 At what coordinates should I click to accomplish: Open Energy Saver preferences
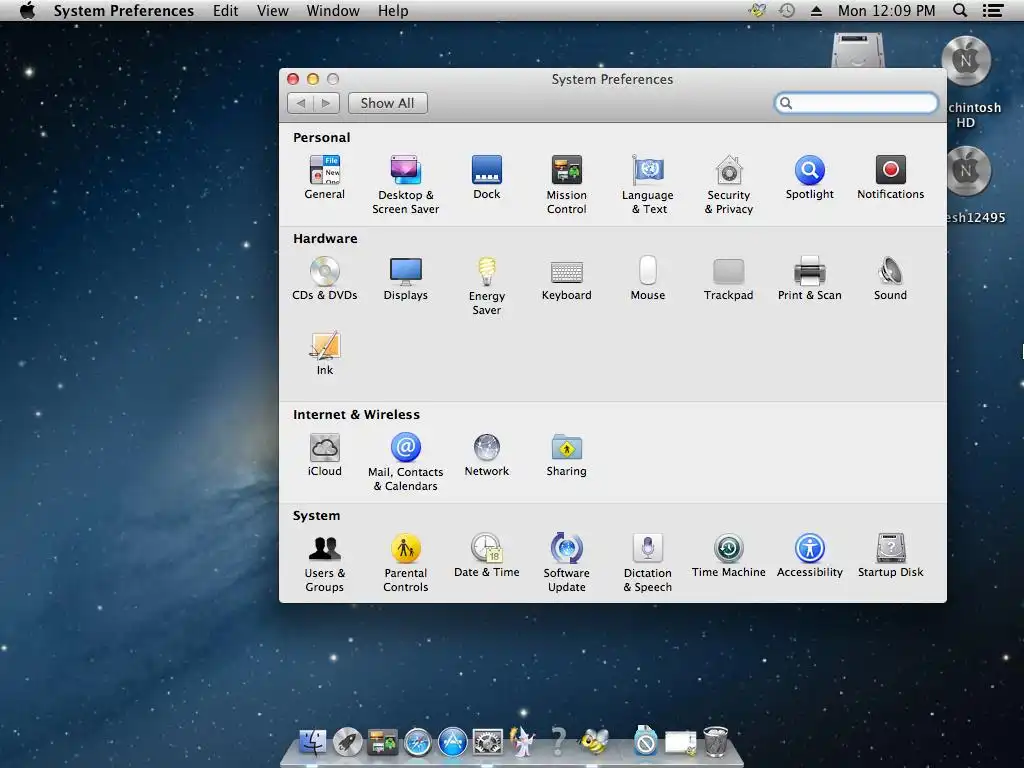coord(487,285)
